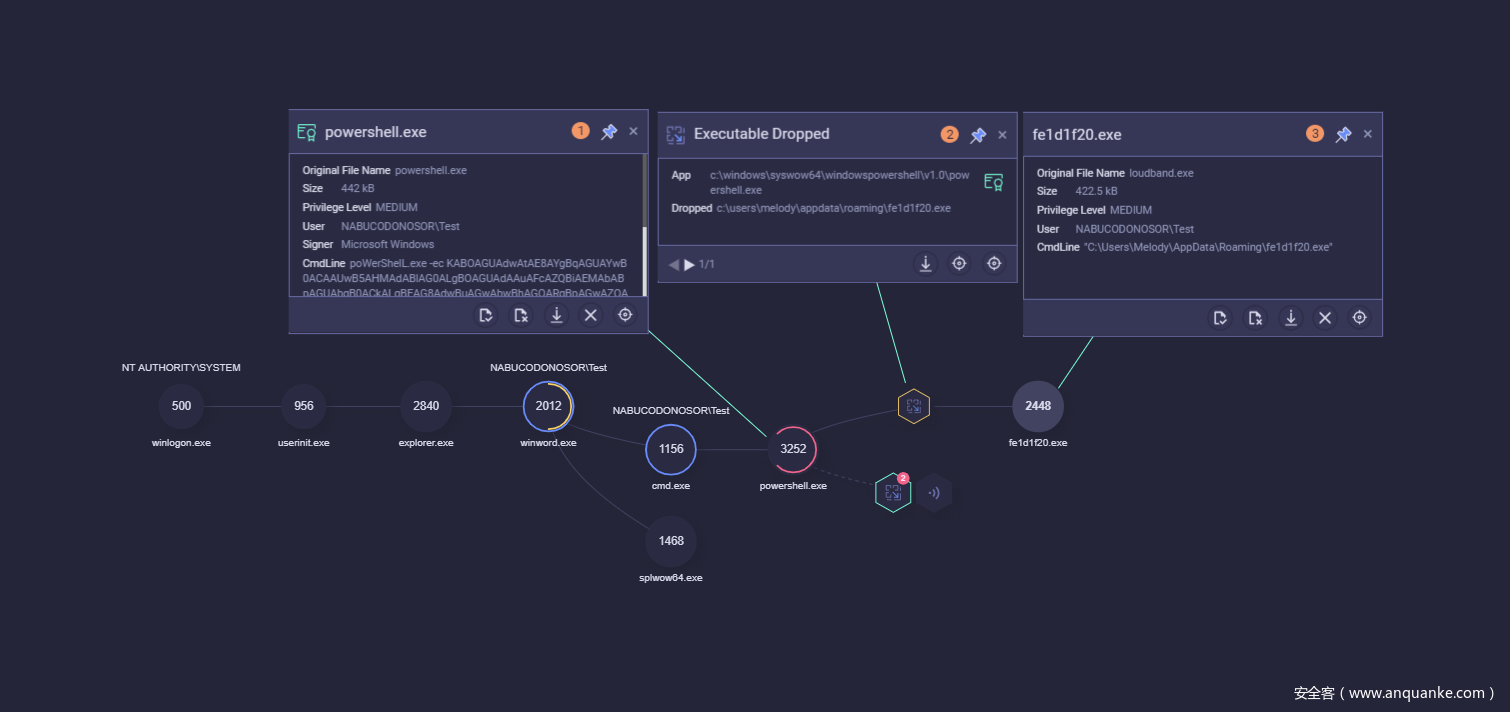1510x712 pixels.
Task: Unpin the fe1d1f20.exe details panel
Action: (x=1343, y=134)
